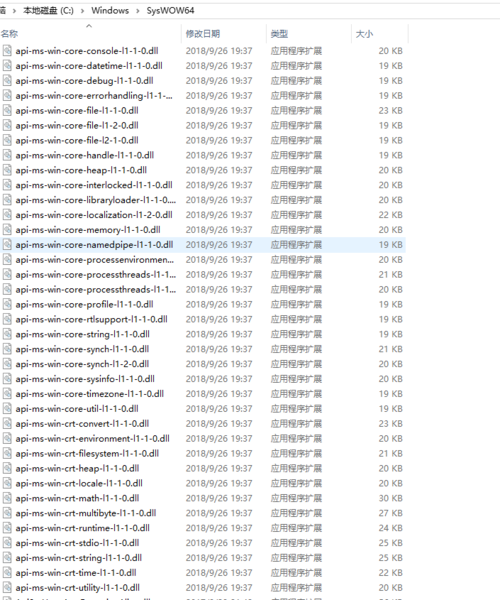Click the api-ms-win-crt-utility-l1-1-0.dll file icon
The image size is (500, 600).
[x=7, y=588]
